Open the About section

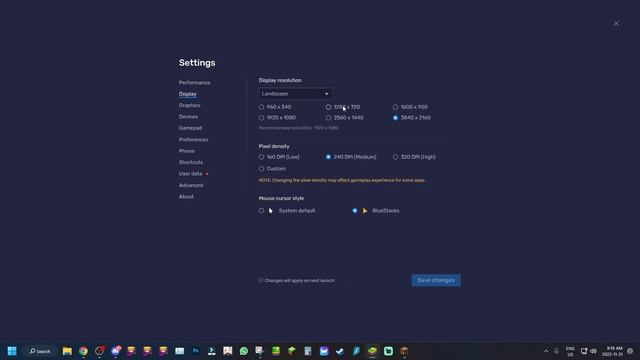186,197
